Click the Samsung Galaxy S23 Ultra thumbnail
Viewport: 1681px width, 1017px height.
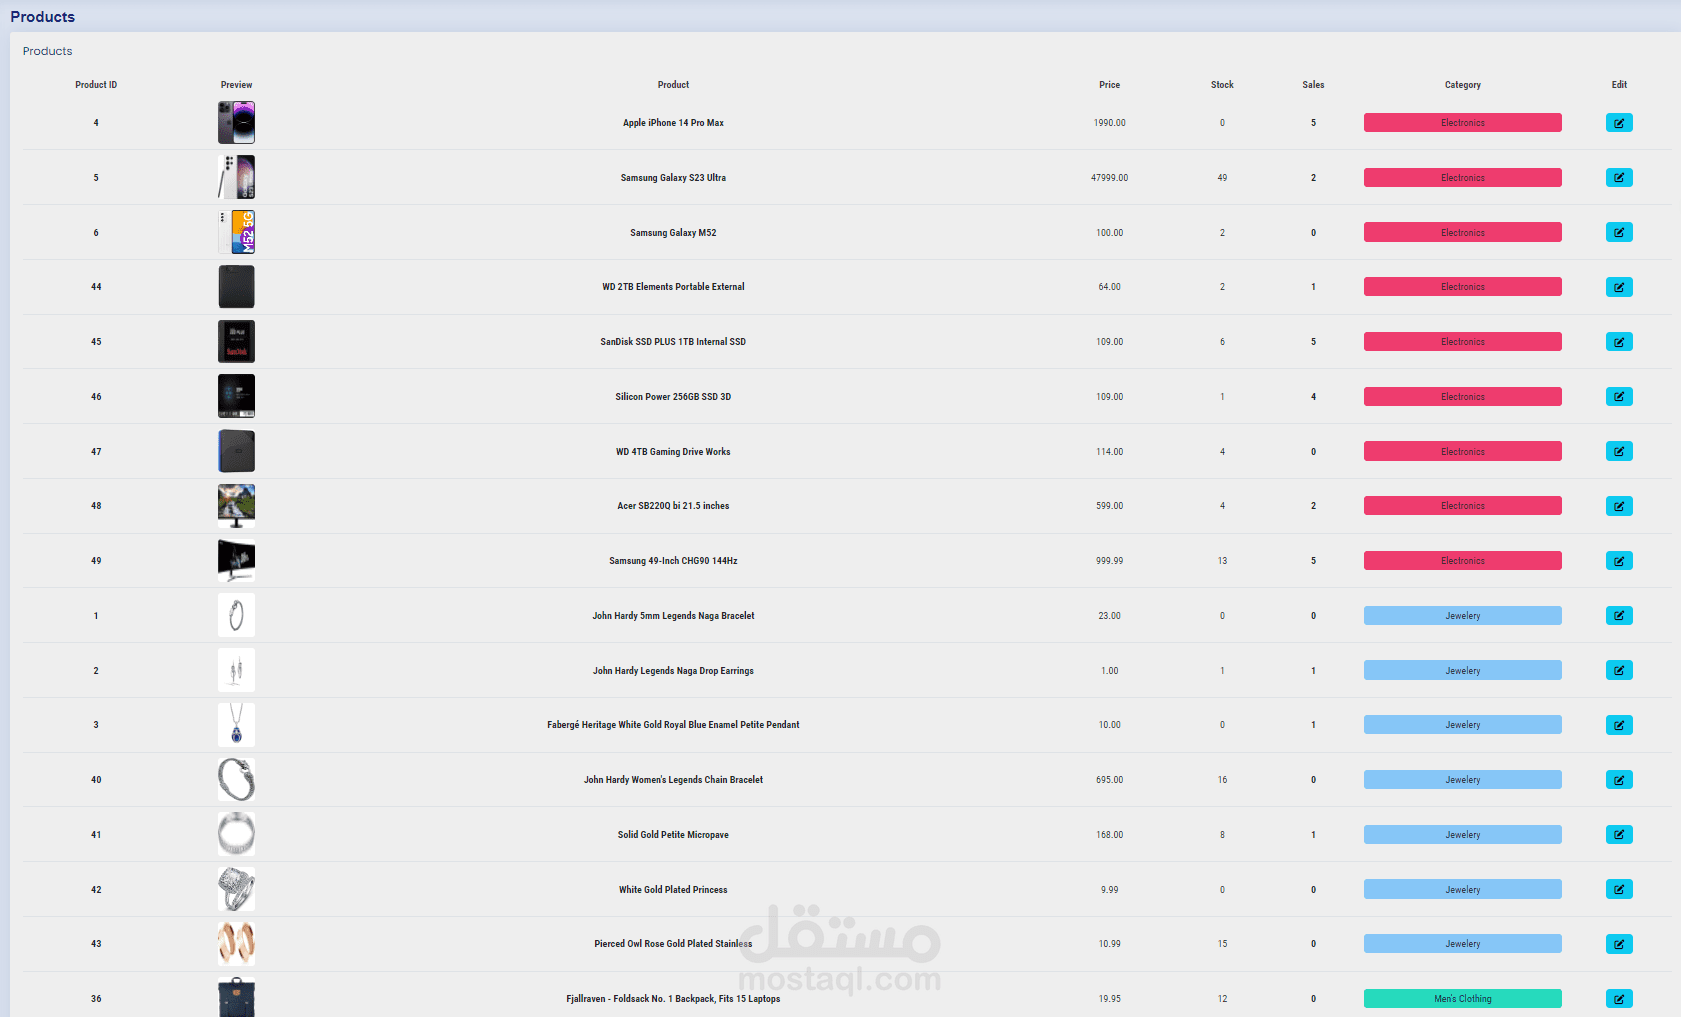tap(236, 177)
